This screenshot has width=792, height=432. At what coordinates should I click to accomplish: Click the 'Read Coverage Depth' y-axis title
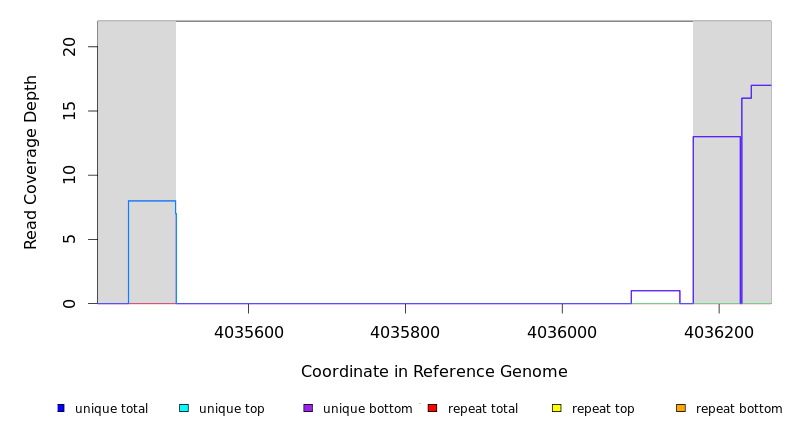(32, 162)
